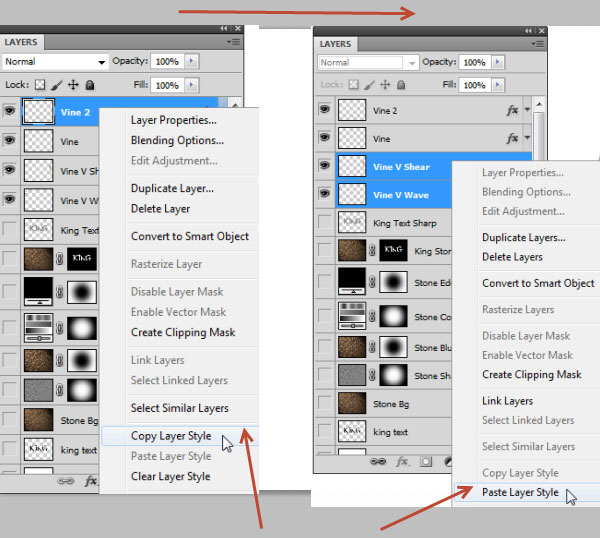The width and height of the screenshot is (600, 538).
Task: Choose Link Layers in right context menu
Action: (x=507, y=401)
